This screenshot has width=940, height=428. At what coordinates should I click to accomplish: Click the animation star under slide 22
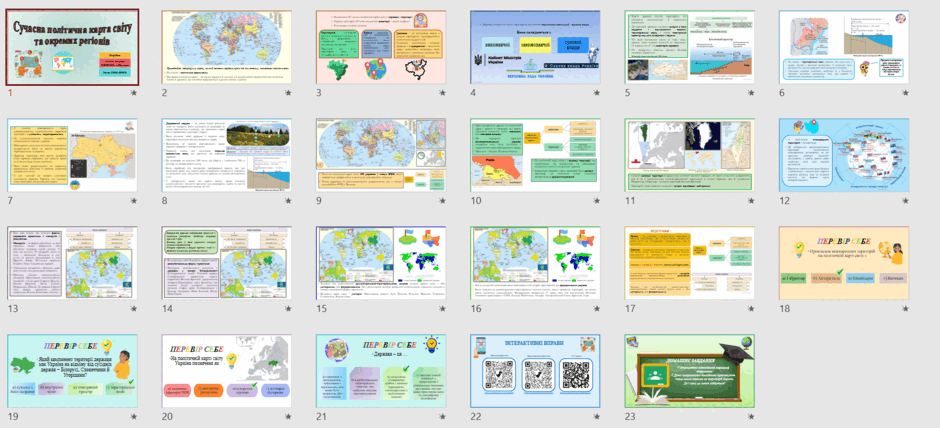coord(596,417)
